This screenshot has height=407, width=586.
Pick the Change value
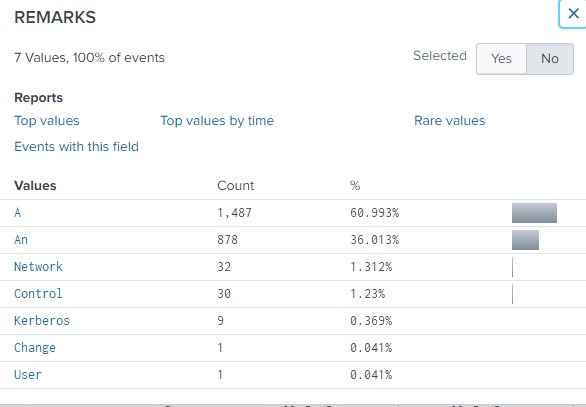tap(35, 348)
